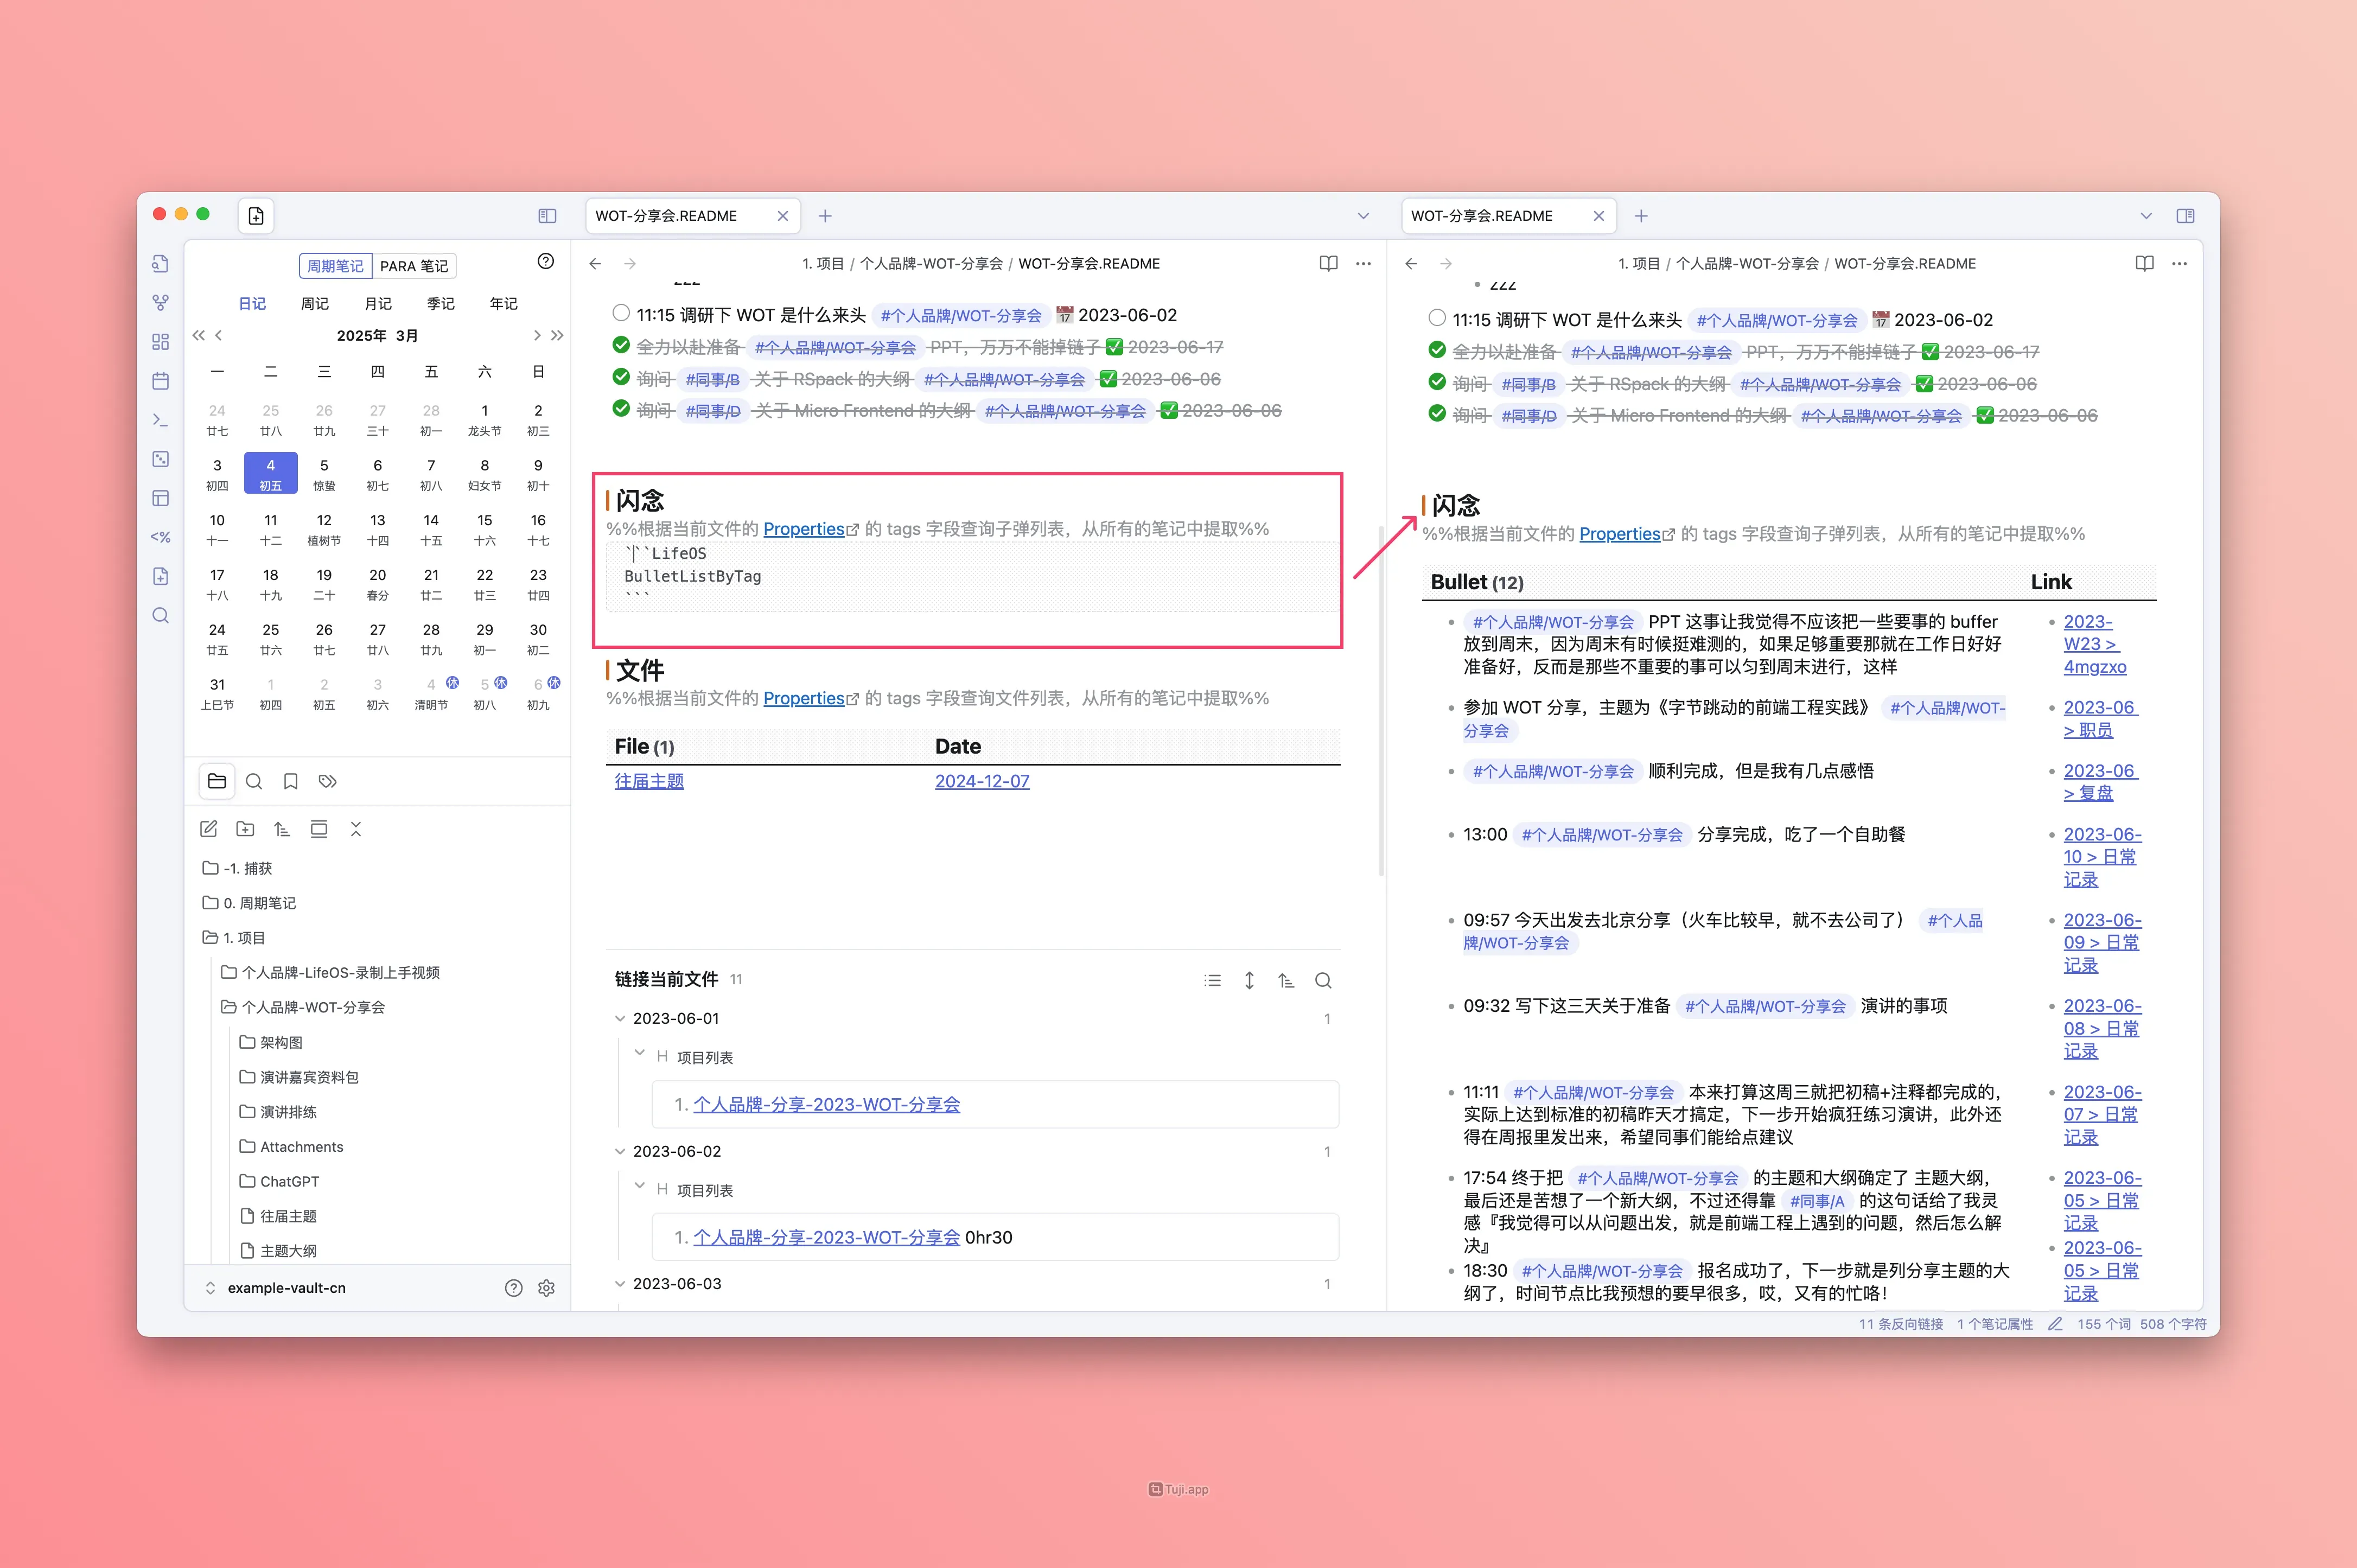2357x1568 pixels.
Task: Click the new note pencil icon
Action: click(x=208, y=829)
